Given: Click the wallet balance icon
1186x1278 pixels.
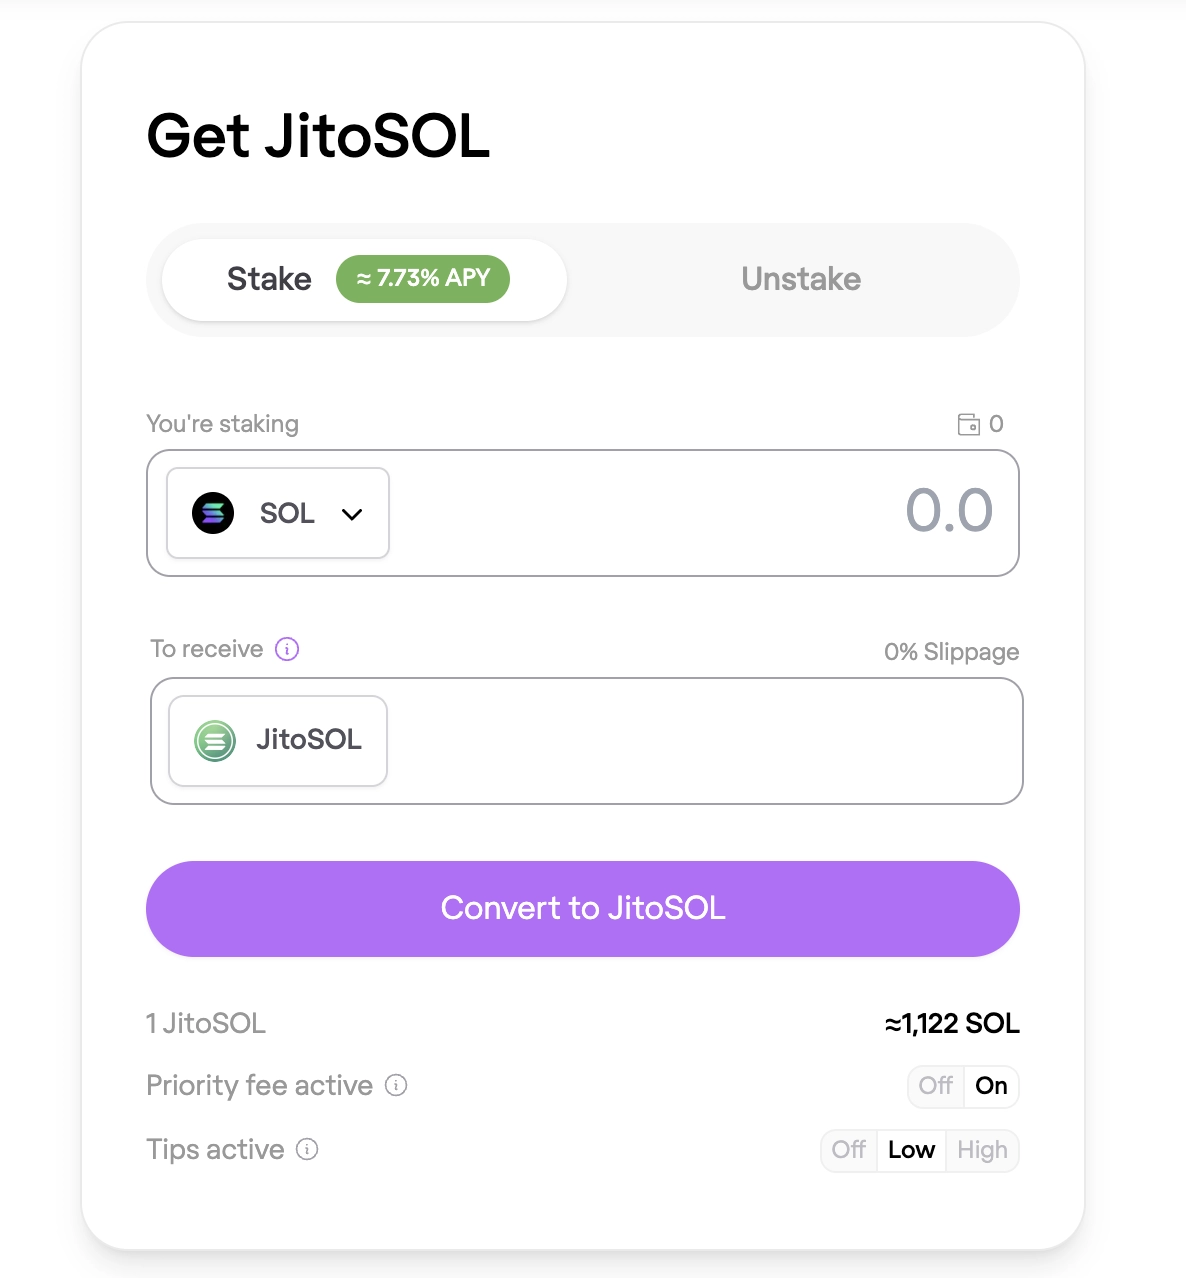Looking at the screenshot, I should coord(971,424).
